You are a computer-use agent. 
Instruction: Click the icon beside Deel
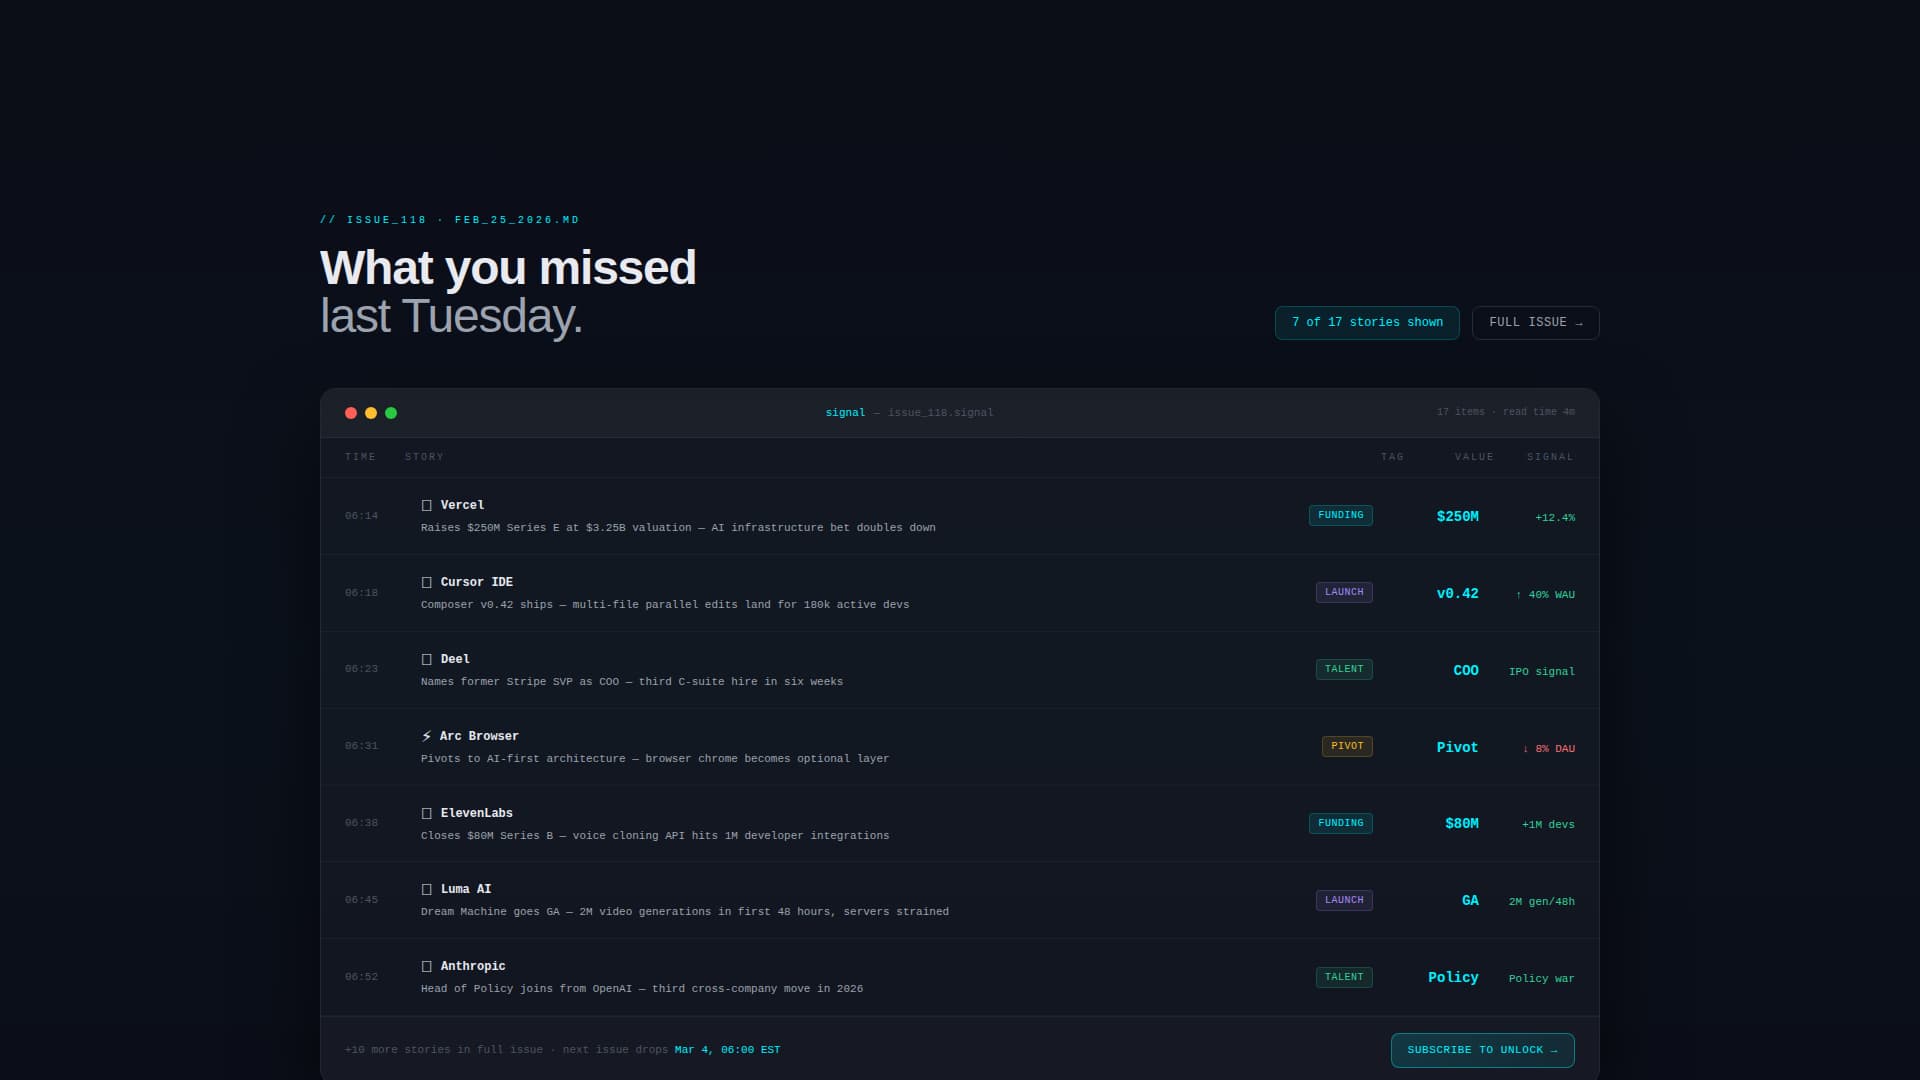click(427, 660)
